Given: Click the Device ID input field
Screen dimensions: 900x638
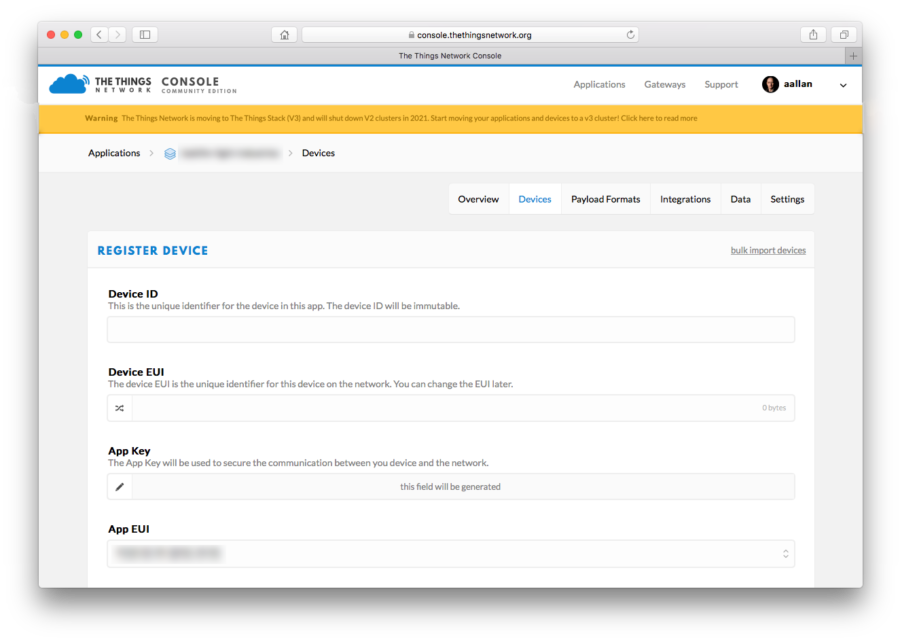Looking at the screenshot, I should tap(450, 330).
